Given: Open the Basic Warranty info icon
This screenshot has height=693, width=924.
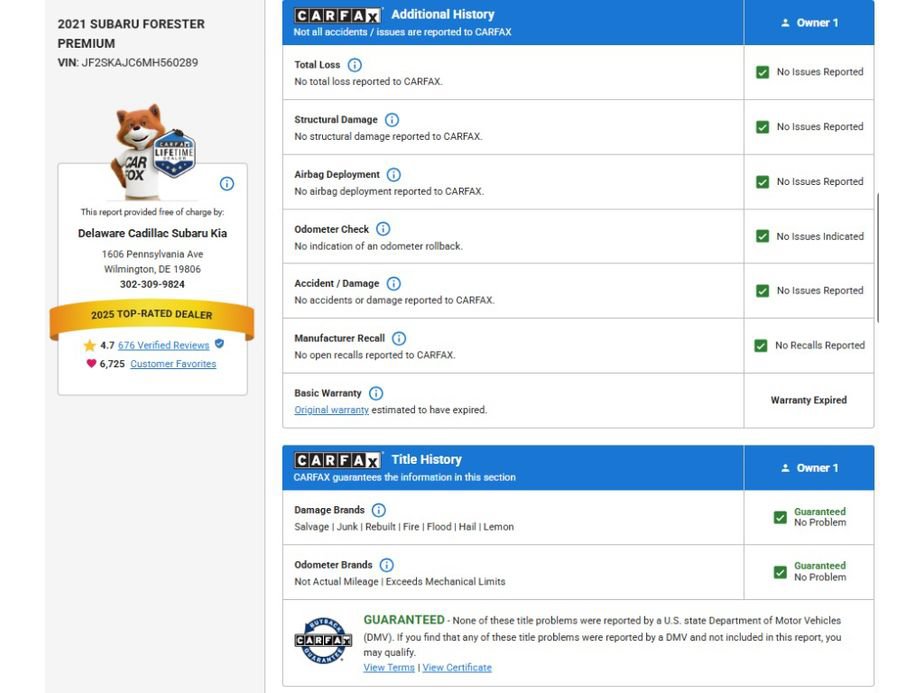Looking at the screenshot, I should click(376, 393).
